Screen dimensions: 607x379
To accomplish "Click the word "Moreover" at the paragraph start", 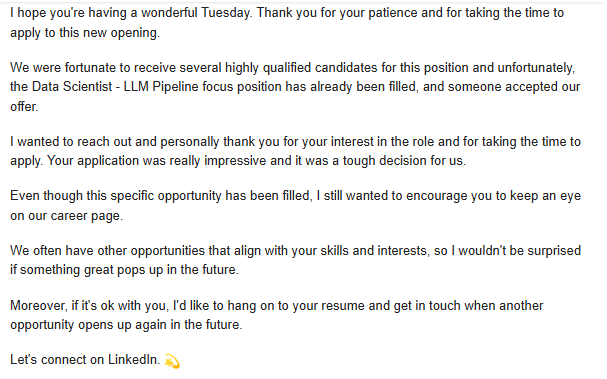I will [x=38, y=306].
